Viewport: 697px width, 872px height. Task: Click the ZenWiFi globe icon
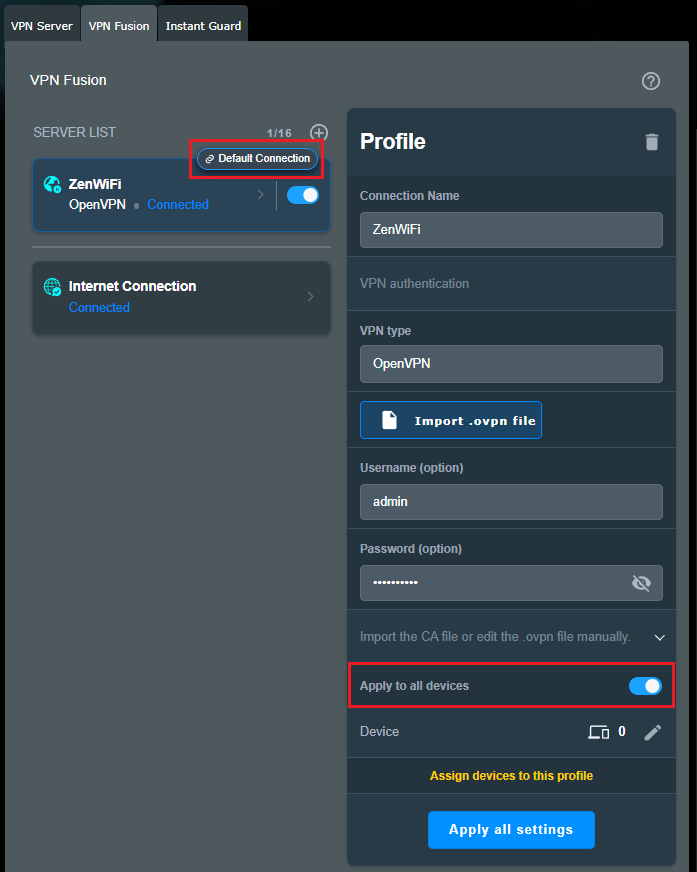pos(52,184)
